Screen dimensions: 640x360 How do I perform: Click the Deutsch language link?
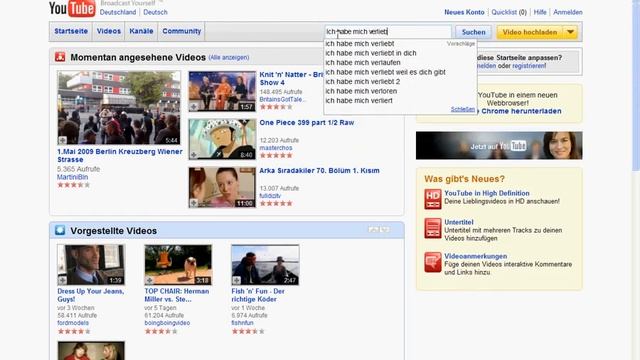(x=155, y=12)
